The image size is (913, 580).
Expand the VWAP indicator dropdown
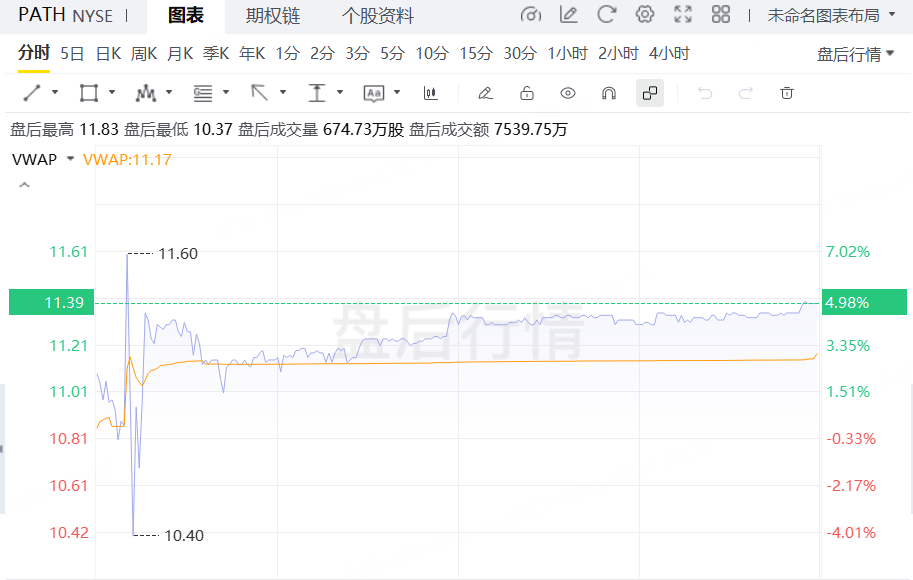(x=70, y=159)
